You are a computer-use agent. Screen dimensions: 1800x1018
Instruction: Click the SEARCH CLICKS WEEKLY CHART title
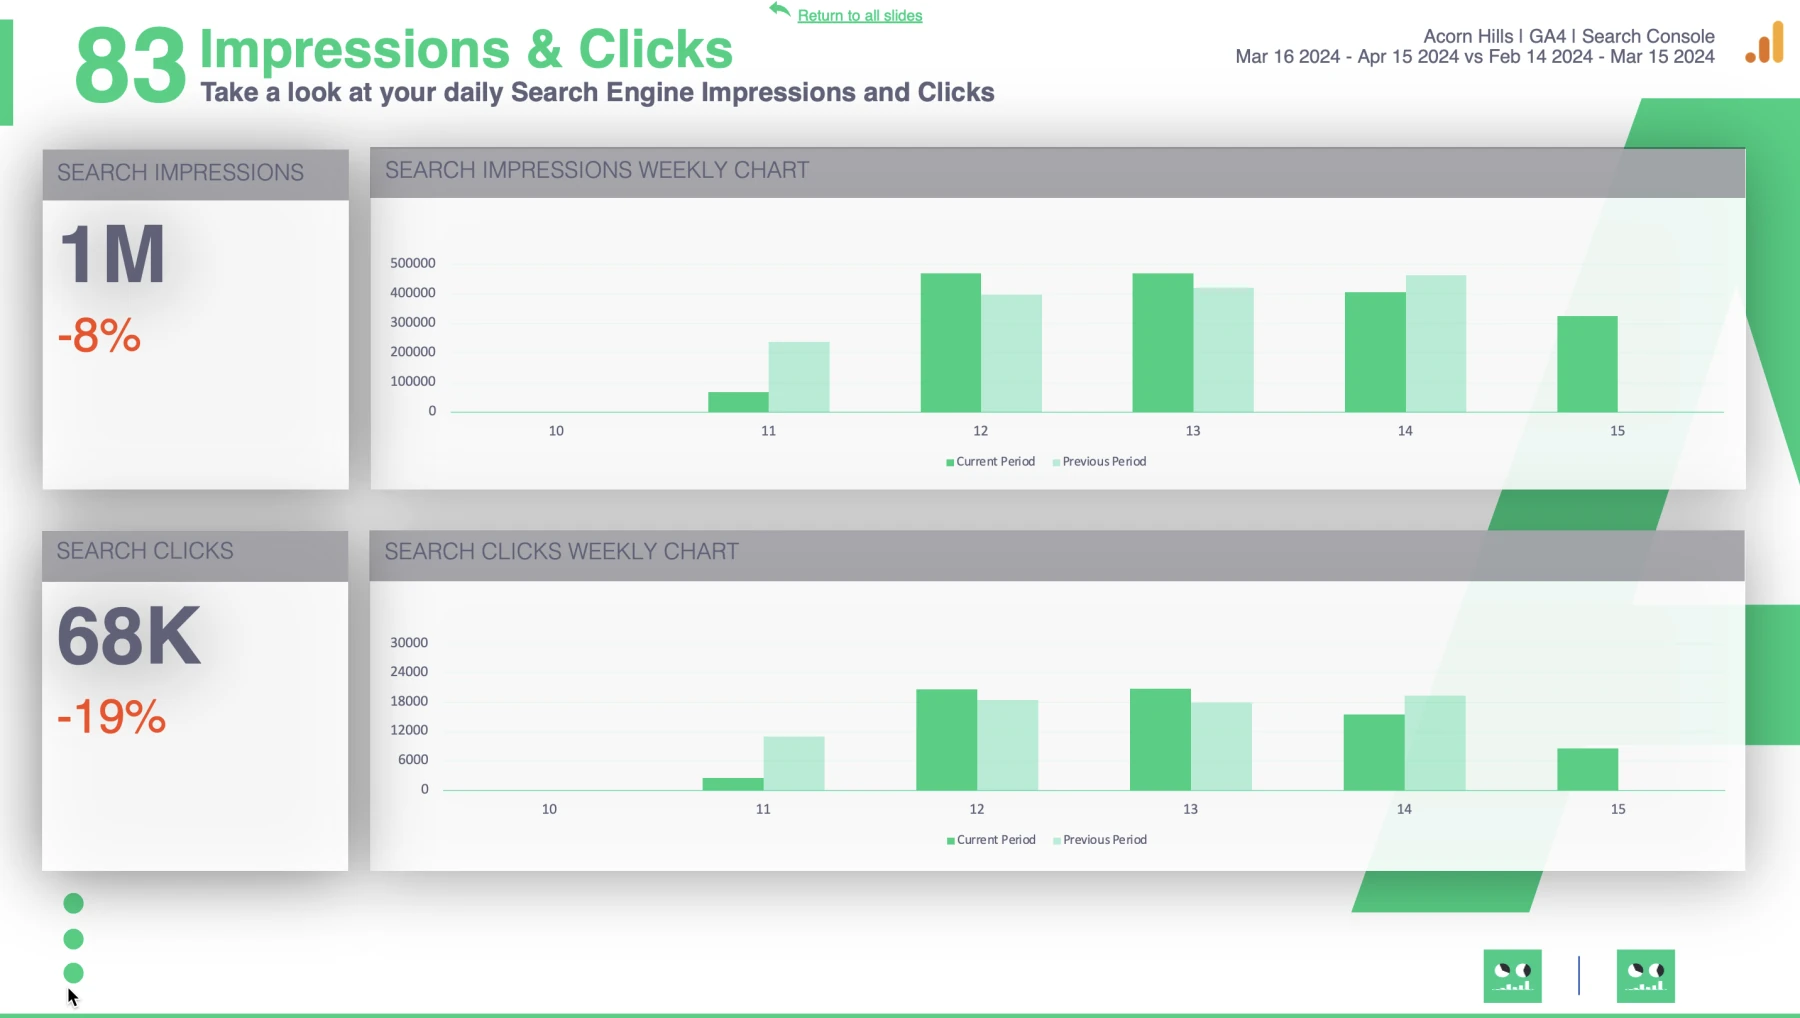pos(562,552)
